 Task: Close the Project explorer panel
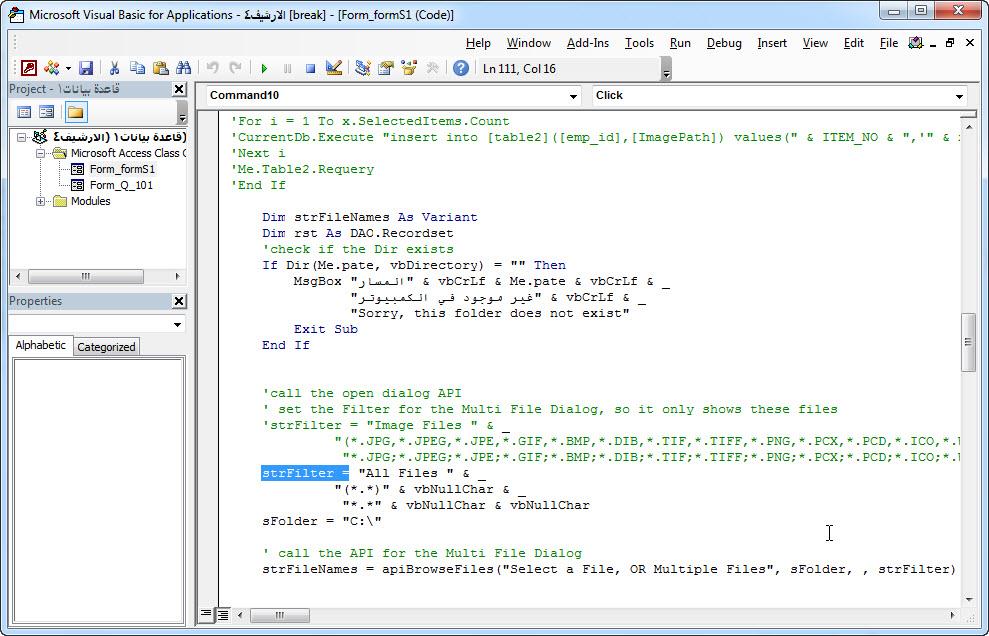[x=179, y=90]
